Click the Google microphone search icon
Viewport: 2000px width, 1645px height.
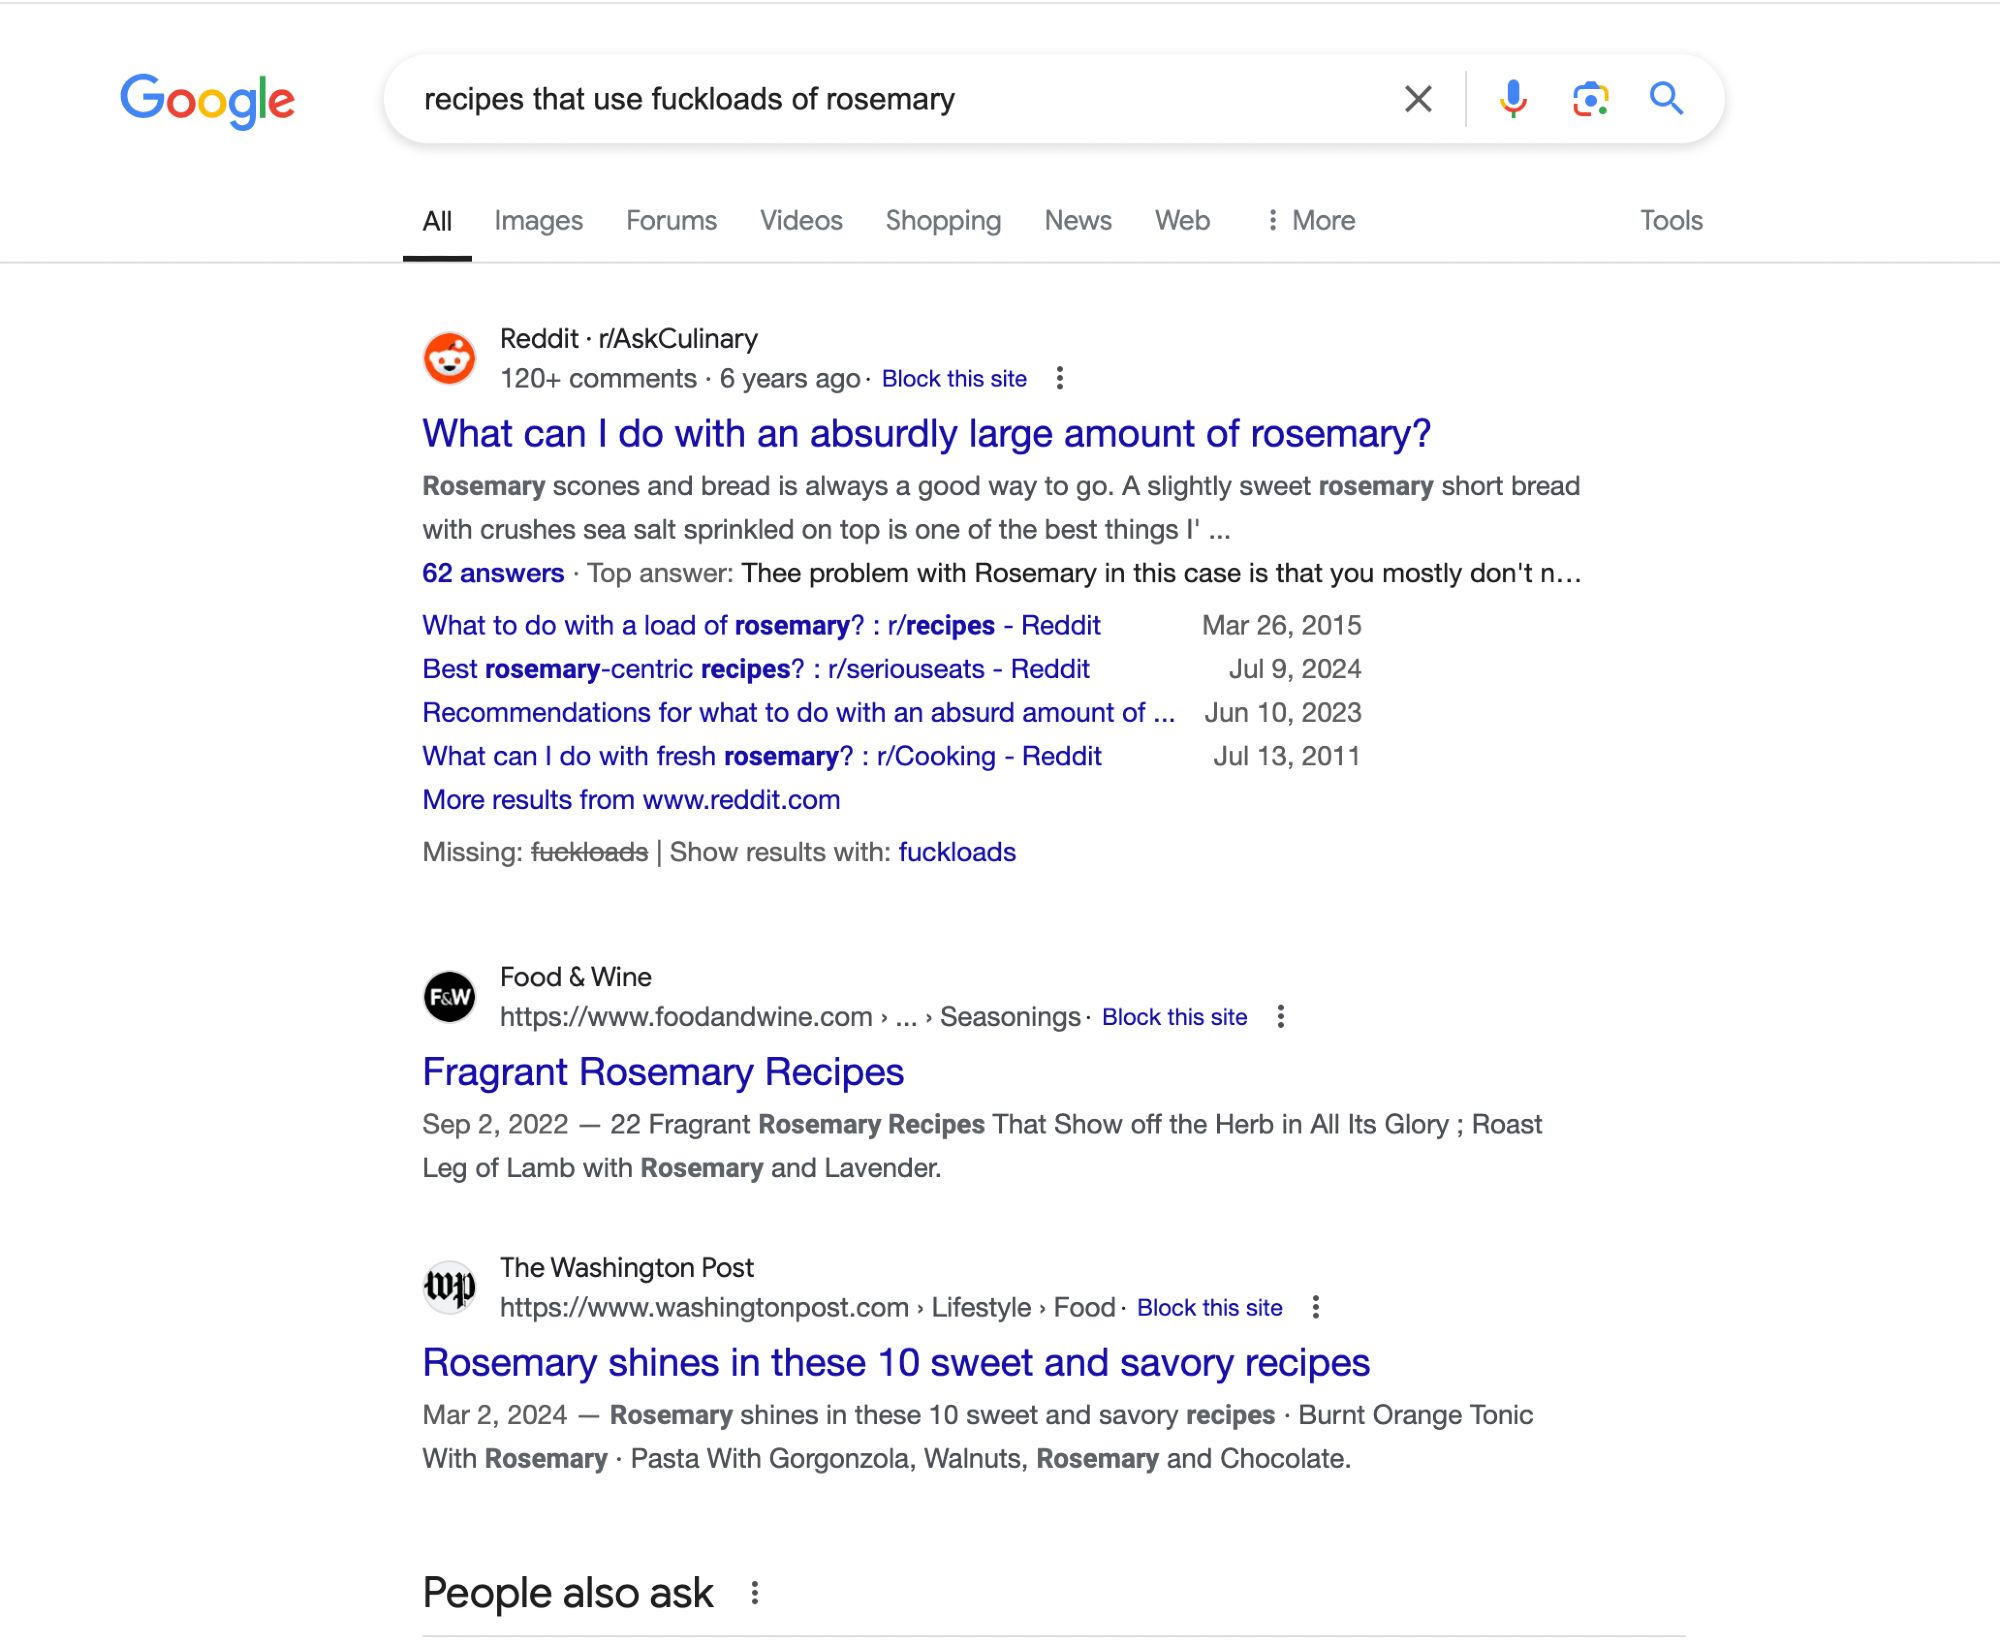point(1513,98)
